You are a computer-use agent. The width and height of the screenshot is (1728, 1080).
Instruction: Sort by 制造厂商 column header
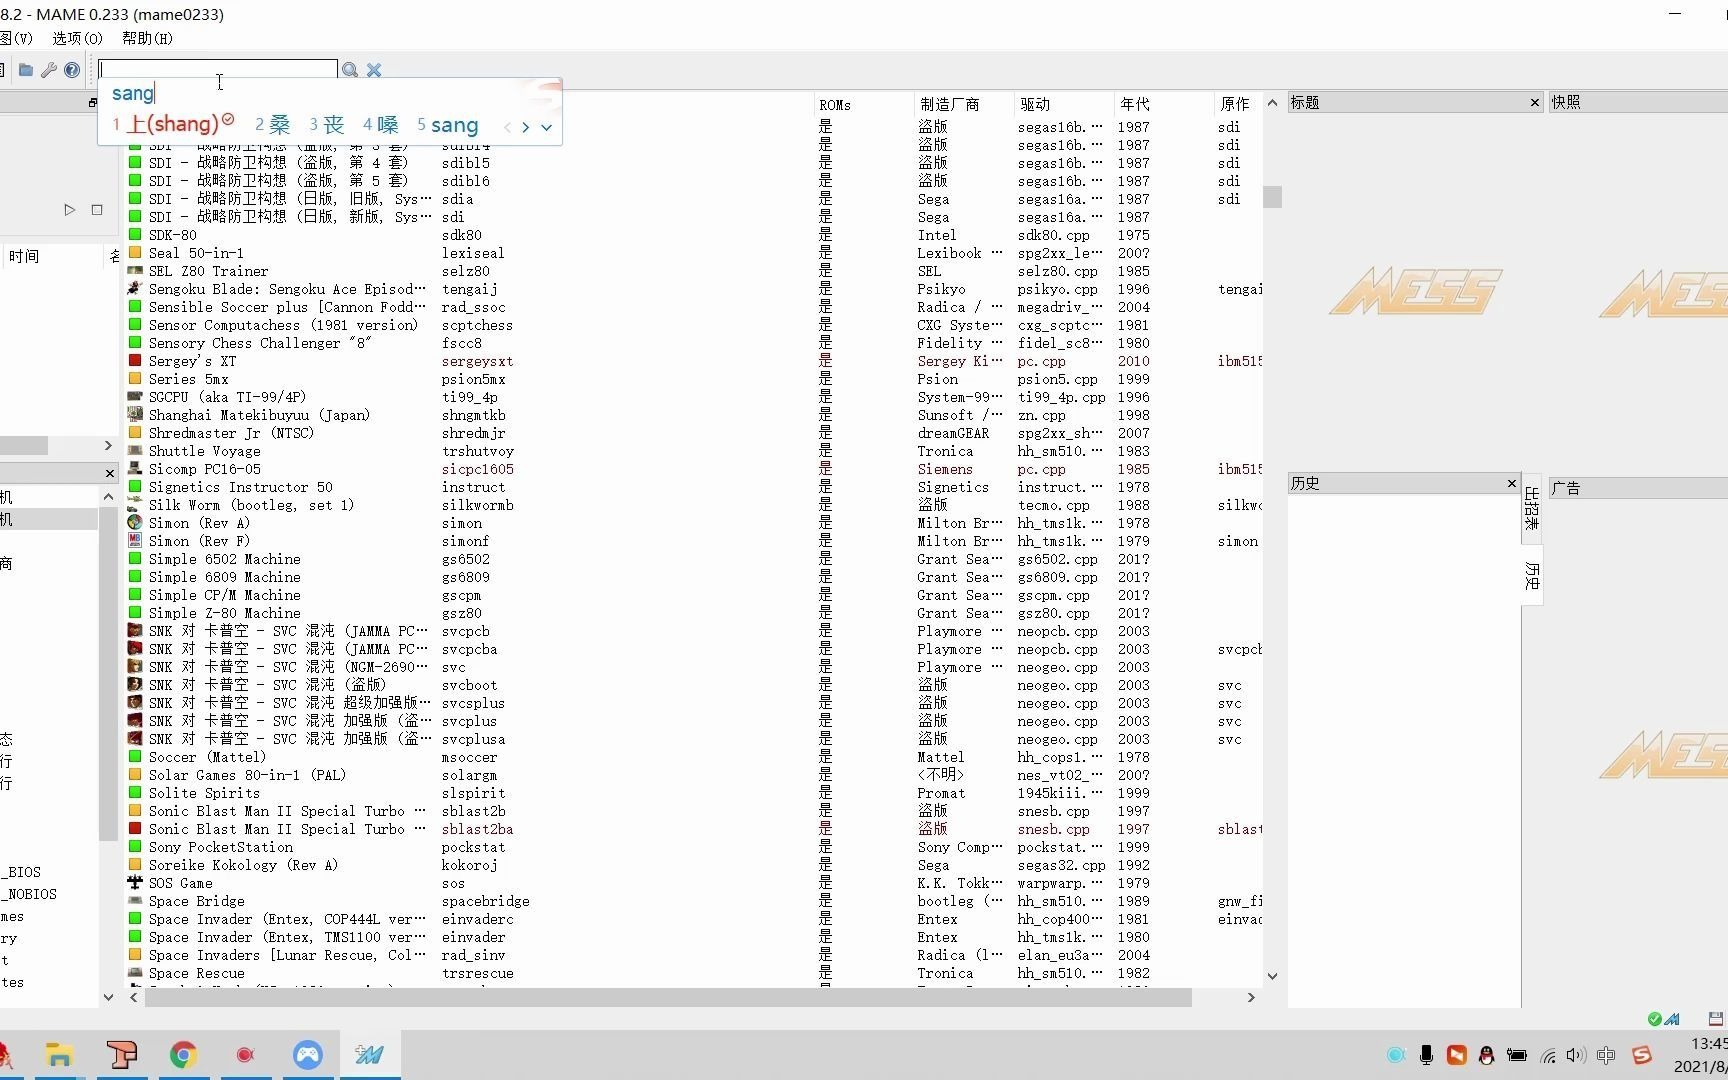pos(950,104)
